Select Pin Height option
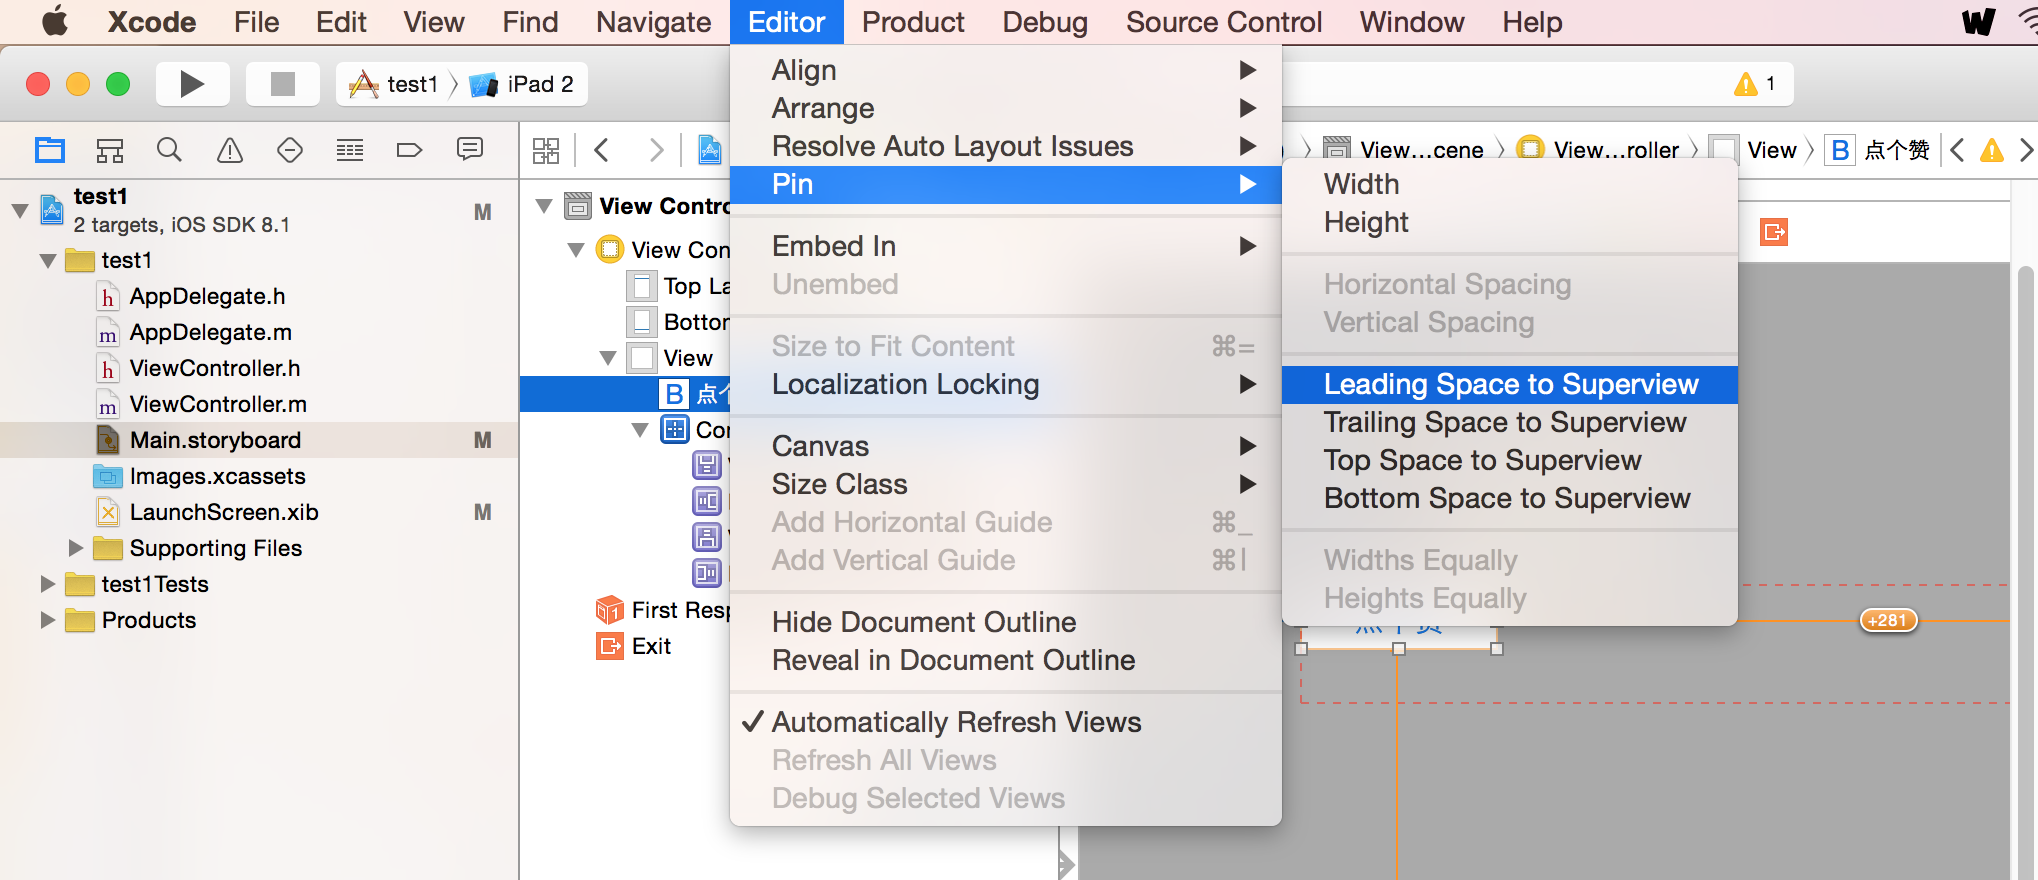This screenshot has height=880, width=2038. click(x=1510, y=222)
